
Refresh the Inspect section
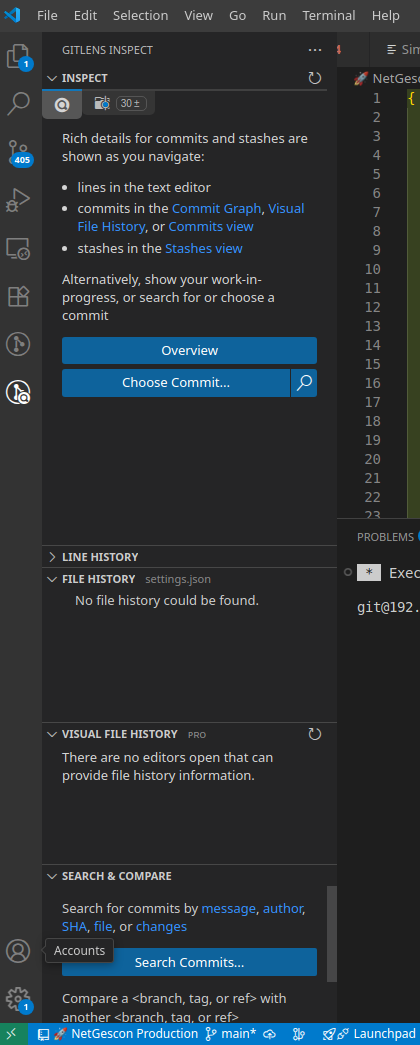[315, 78]
